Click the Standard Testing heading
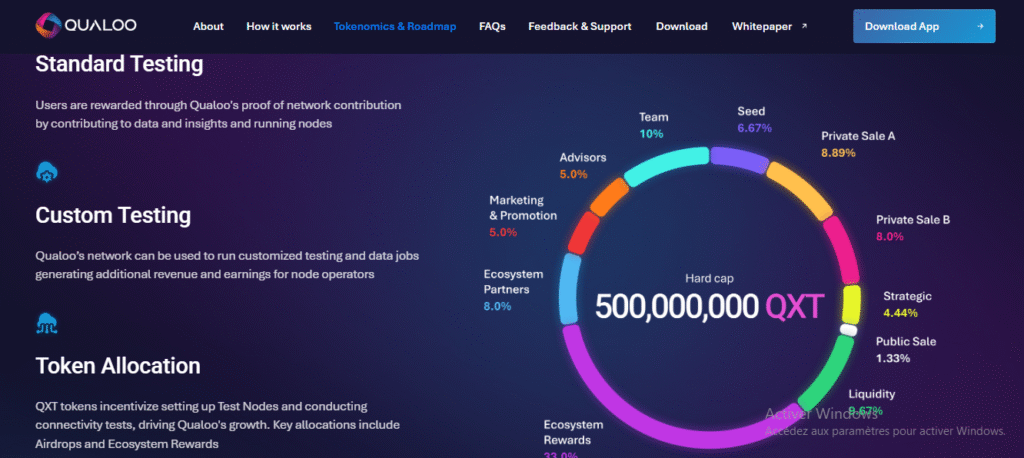Viewport: 1024px width, 458px height. point(119,65)
